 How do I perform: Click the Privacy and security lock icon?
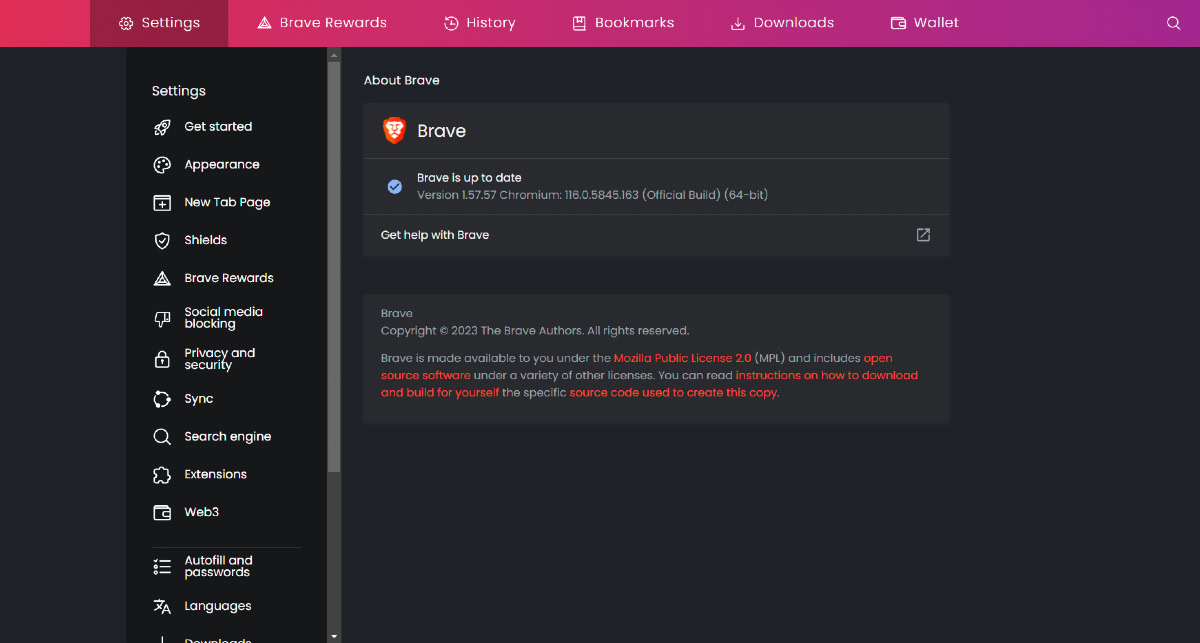(162, 360)
